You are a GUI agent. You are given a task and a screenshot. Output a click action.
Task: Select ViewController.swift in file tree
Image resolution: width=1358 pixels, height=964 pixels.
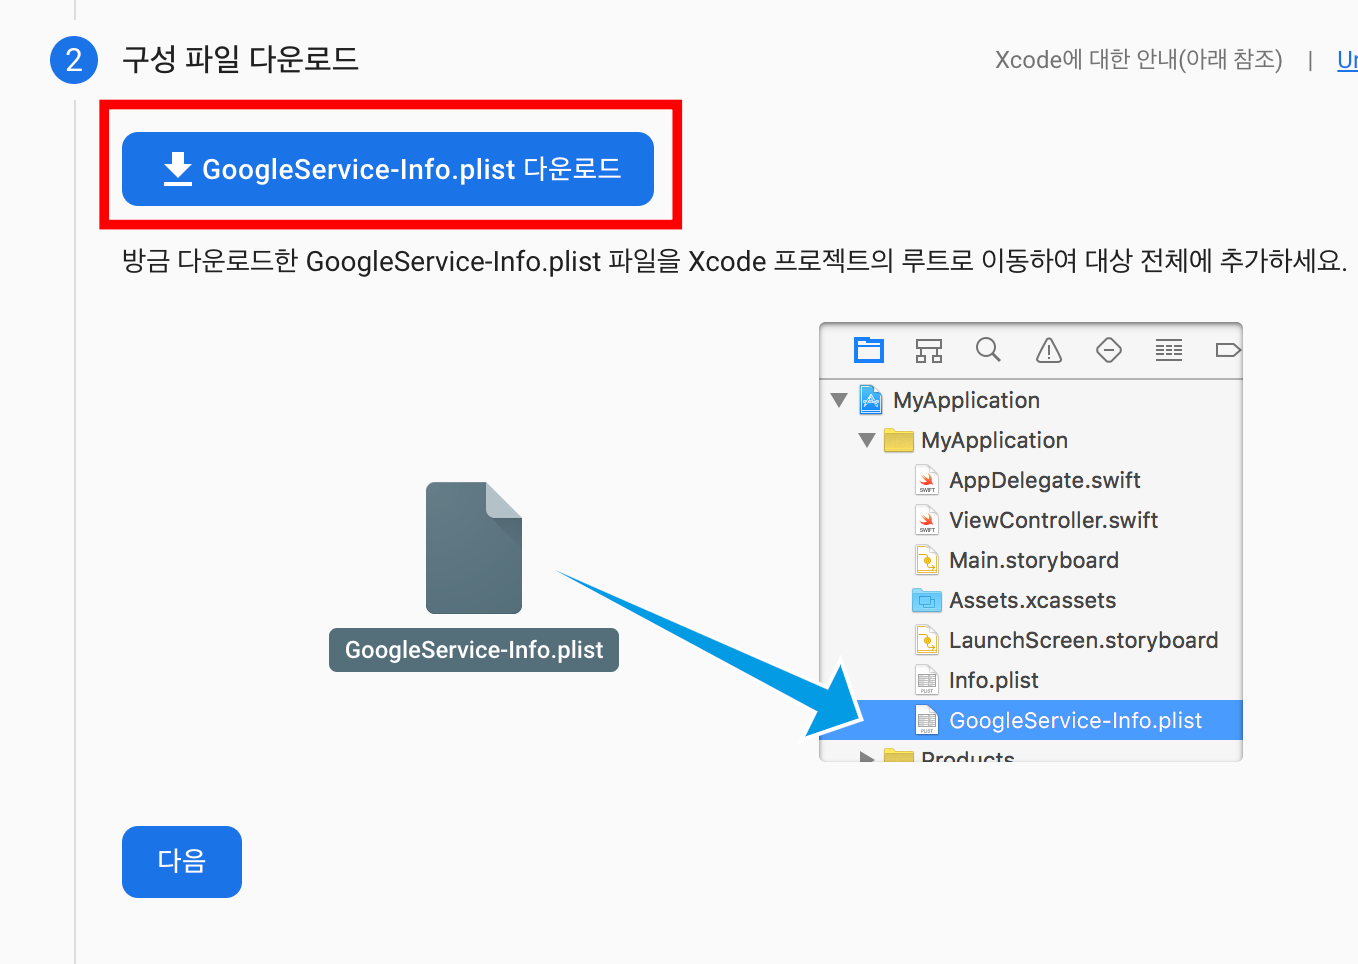click(1053, 520)
